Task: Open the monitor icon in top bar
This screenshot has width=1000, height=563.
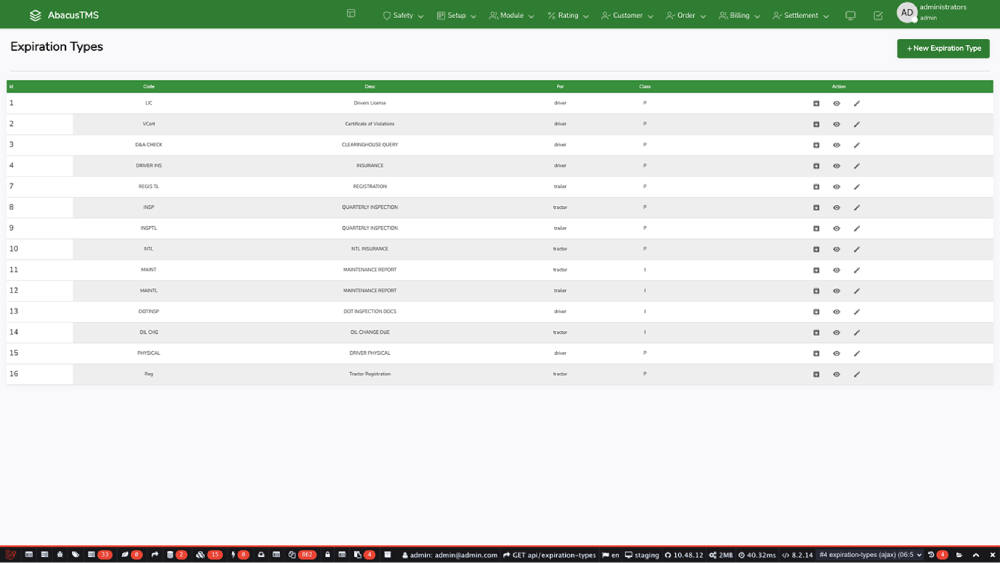Action: coord(850,16)
